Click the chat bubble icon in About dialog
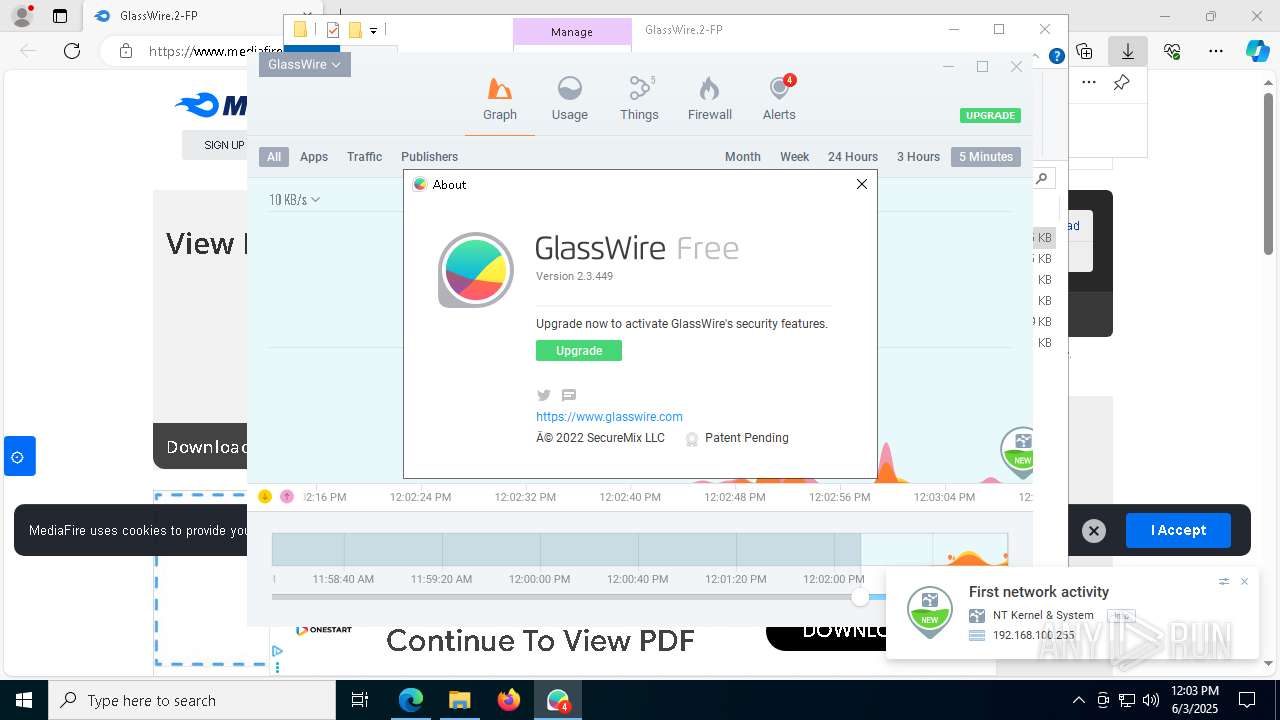1280x720 pixels. (569, 395)
